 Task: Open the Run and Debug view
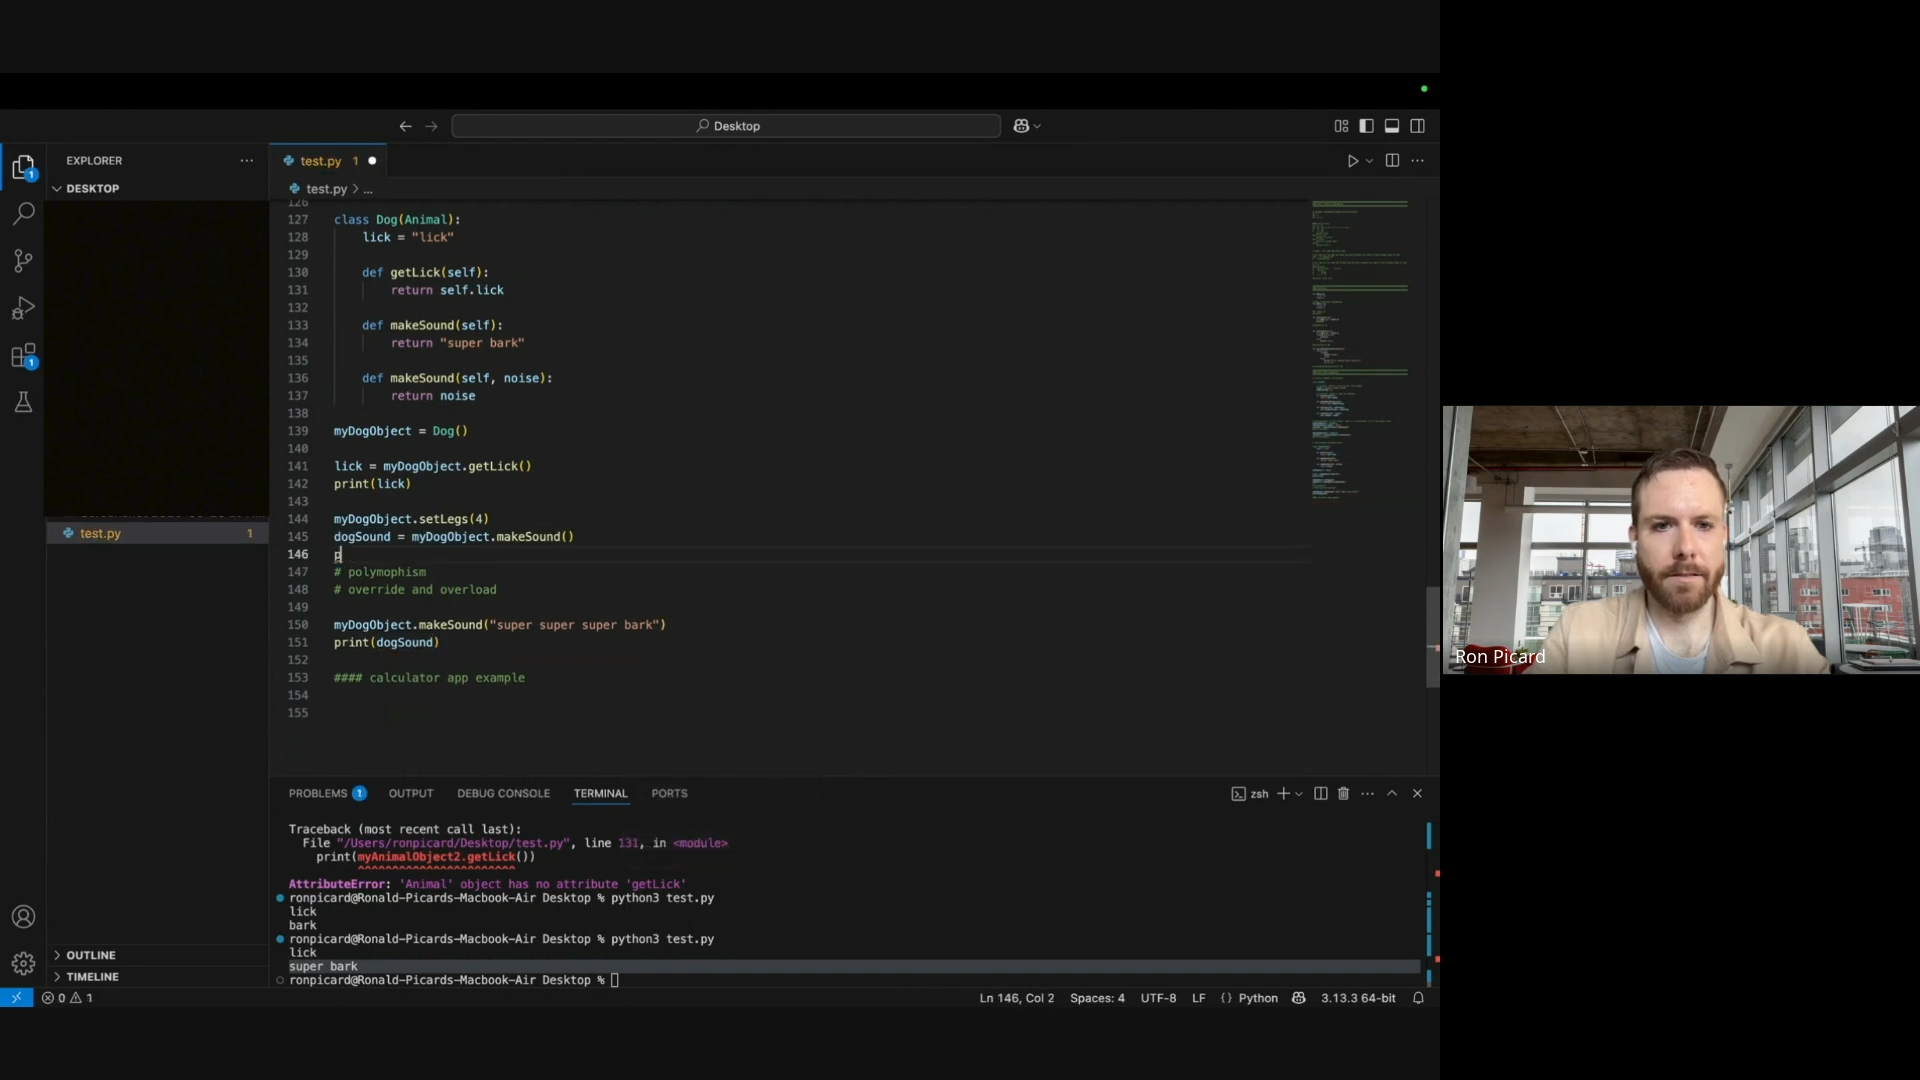[x=23, y=309]
